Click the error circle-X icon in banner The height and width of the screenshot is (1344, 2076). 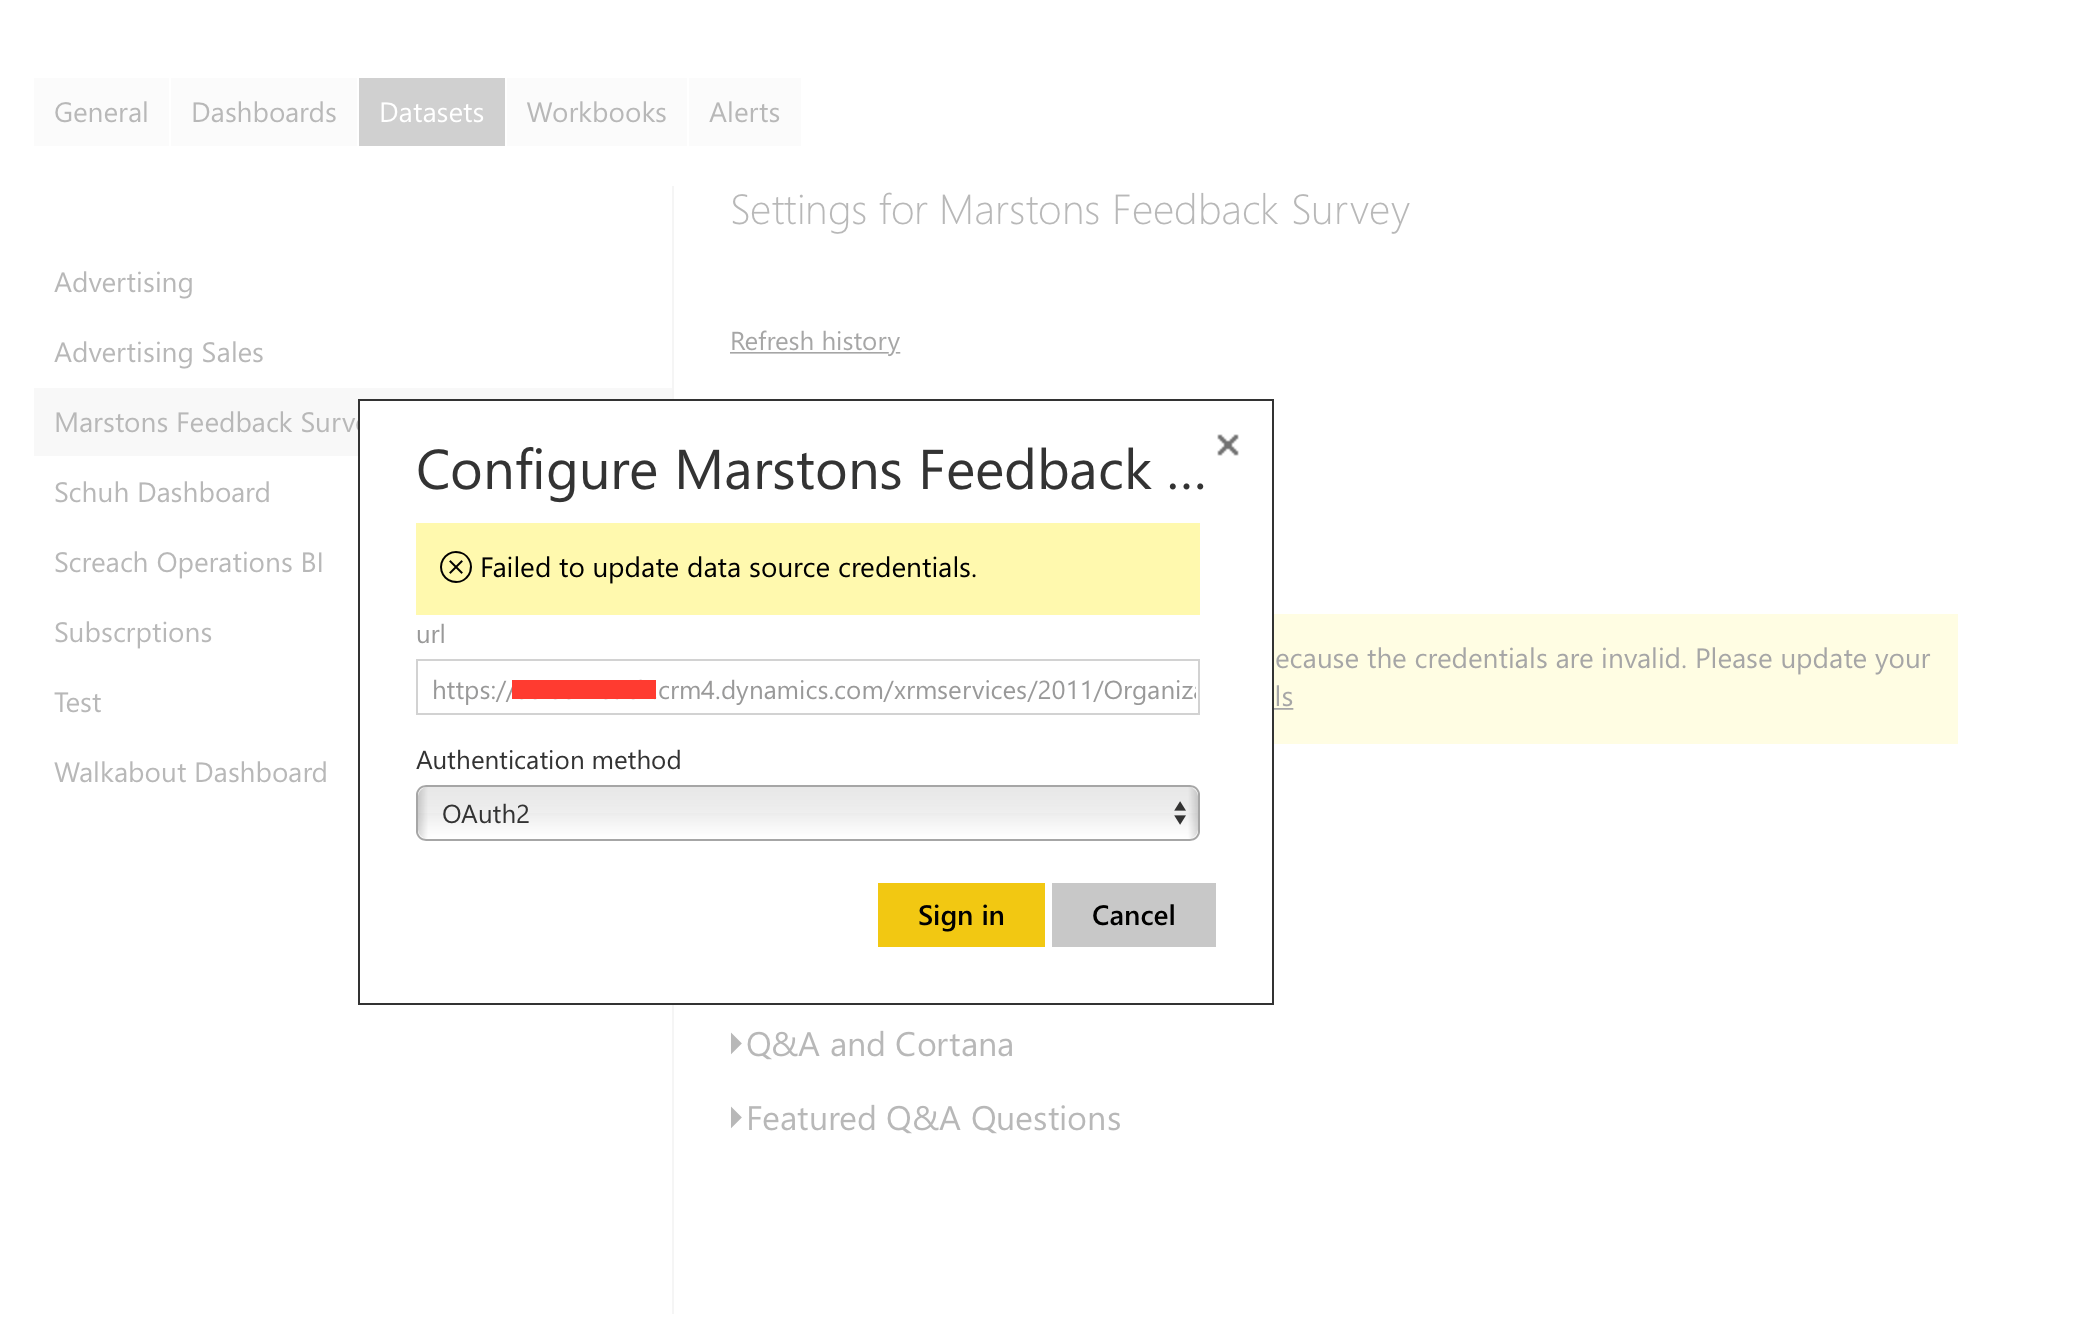tap(455, 567)
